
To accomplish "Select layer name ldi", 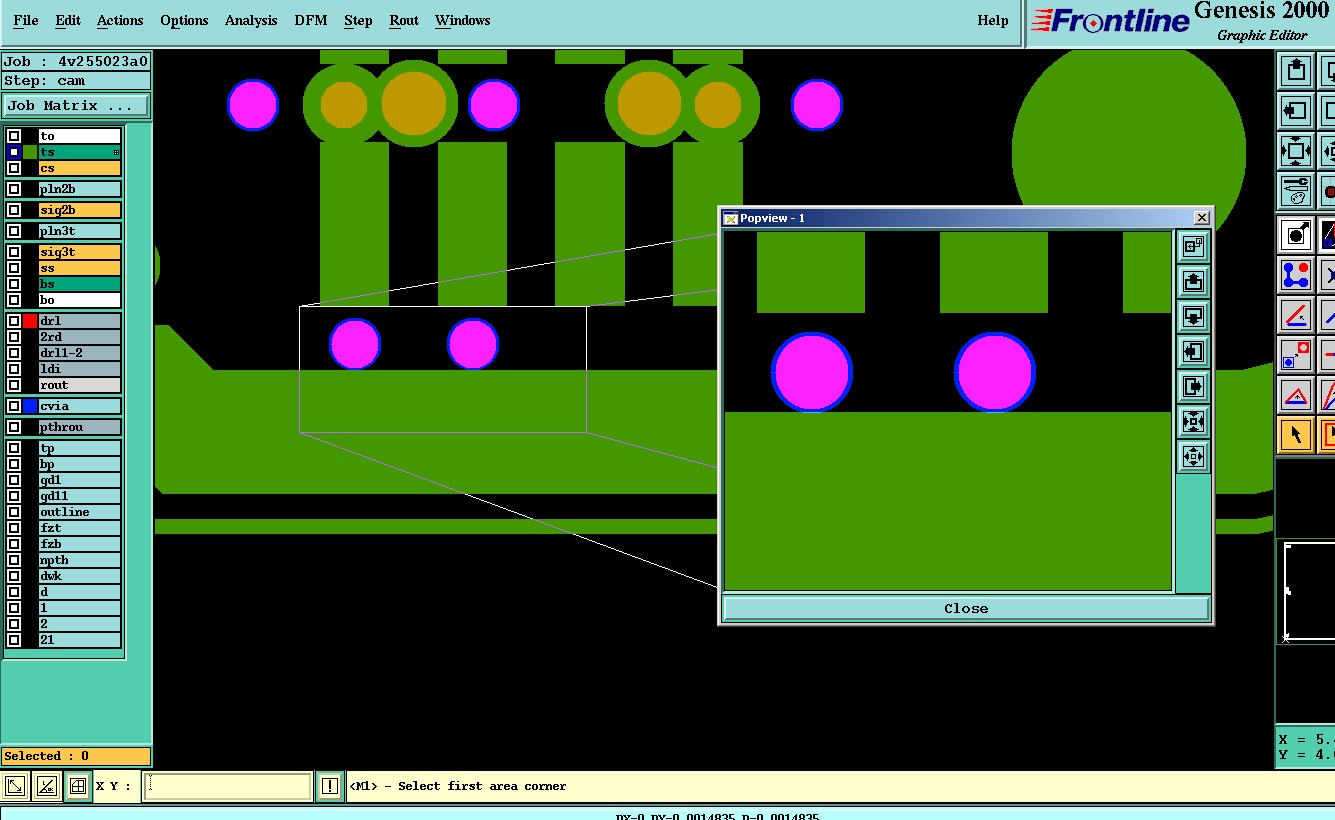I will 80,369.
